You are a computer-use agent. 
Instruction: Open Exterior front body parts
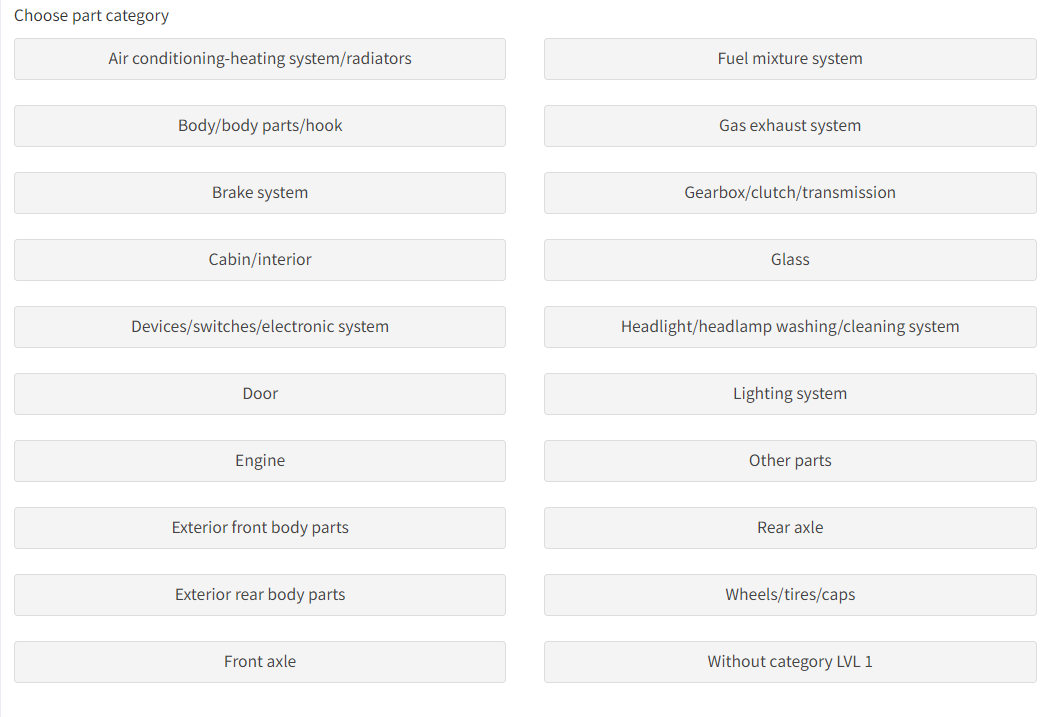[260, 528]
